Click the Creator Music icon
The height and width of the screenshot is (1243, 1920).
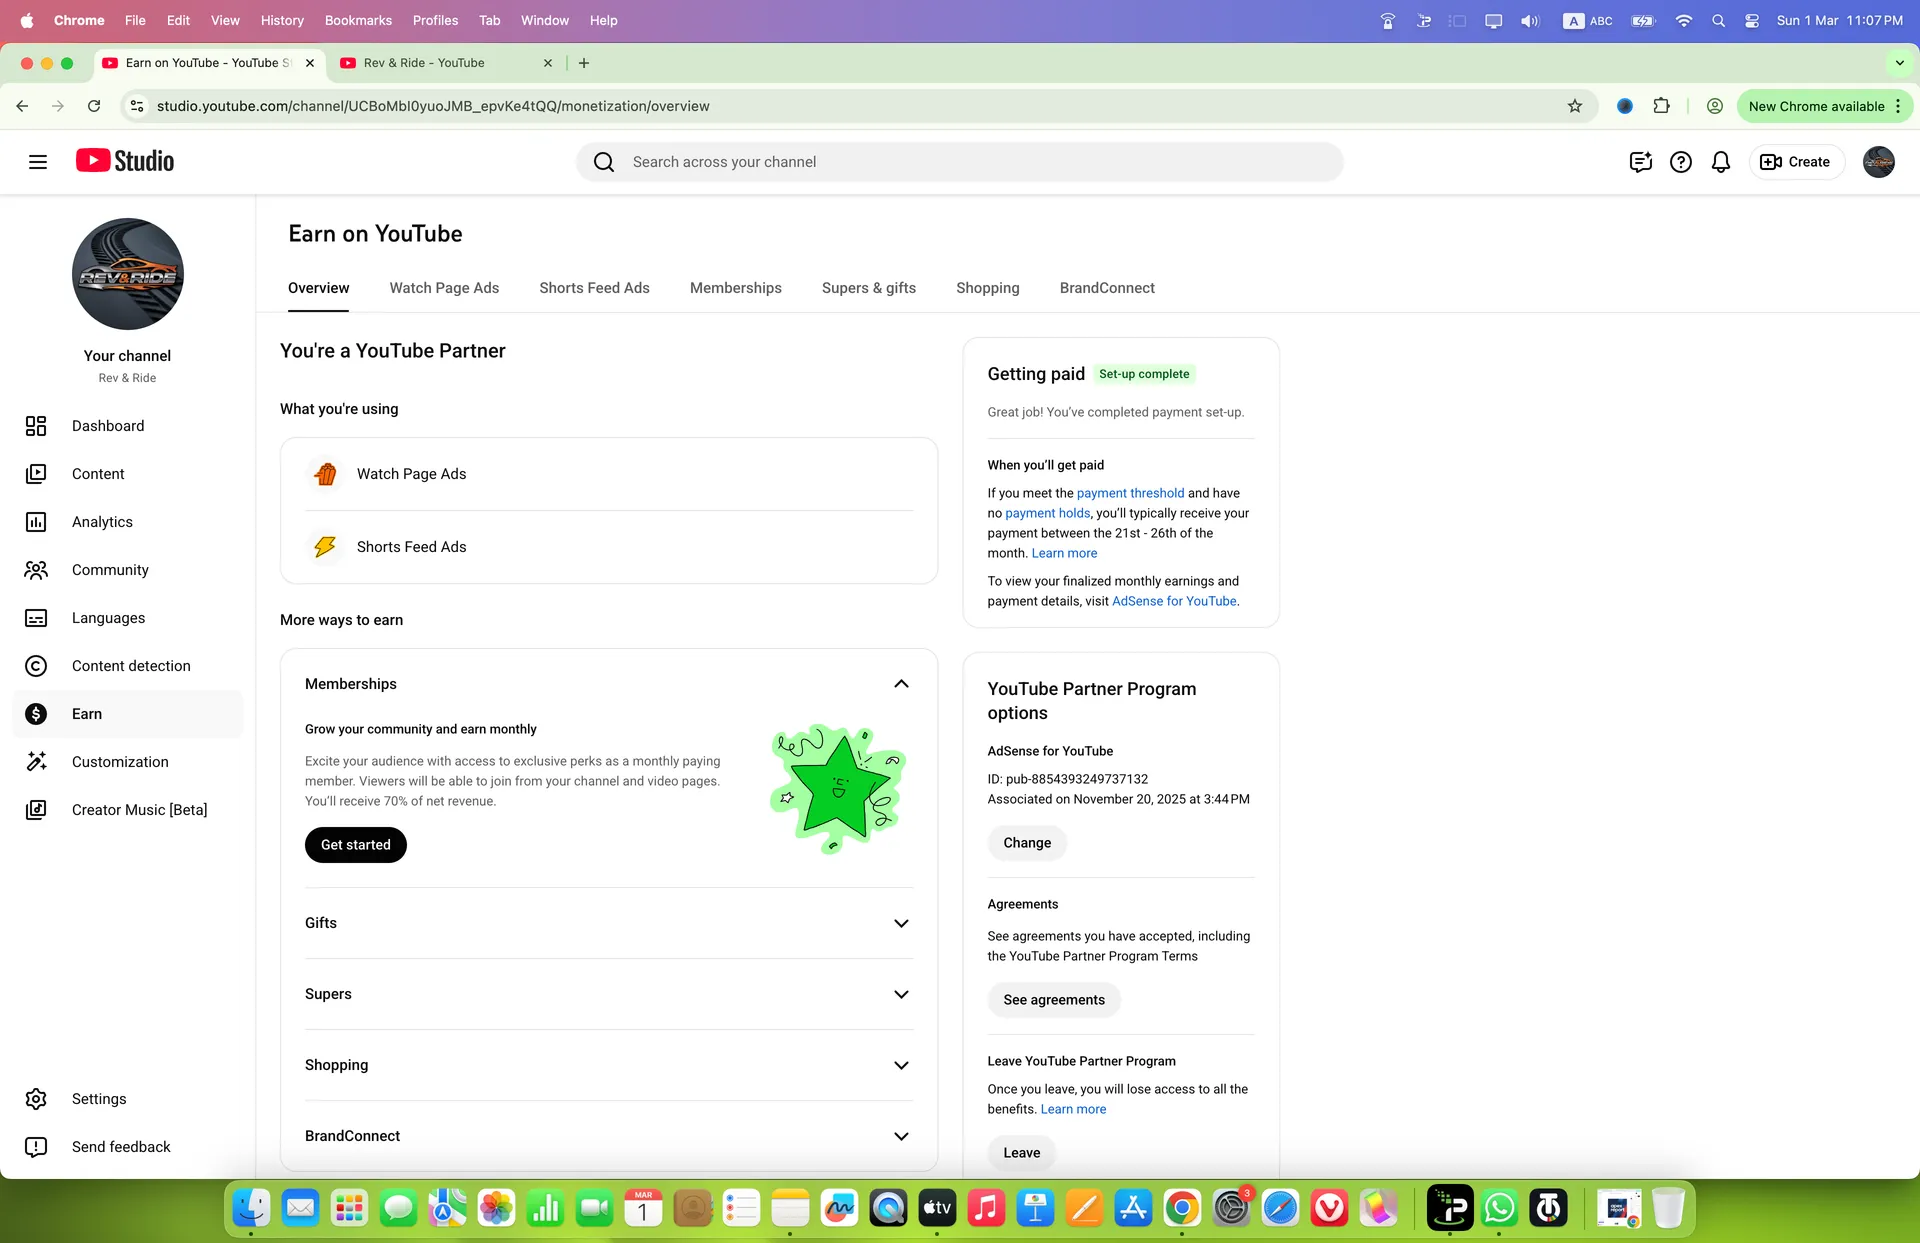tap(36, 810)
